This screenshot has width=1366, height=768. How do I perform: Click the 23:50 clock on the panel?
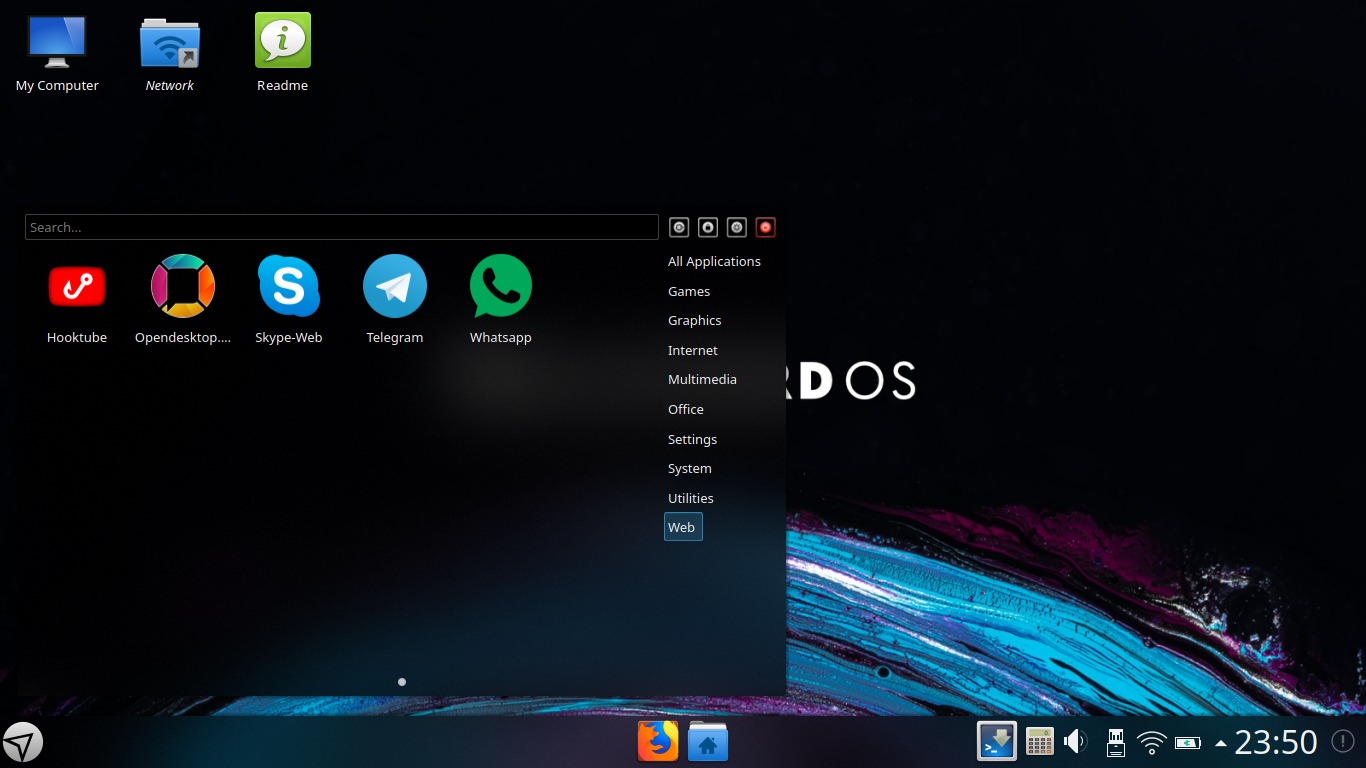[x=1276, y=742]
